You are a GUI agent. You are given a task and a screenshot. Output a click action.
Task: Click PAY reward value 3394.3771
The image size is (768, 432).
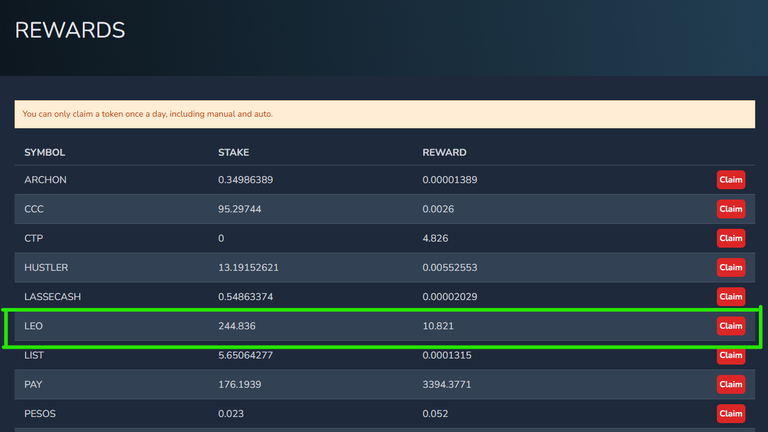point(447,384)
